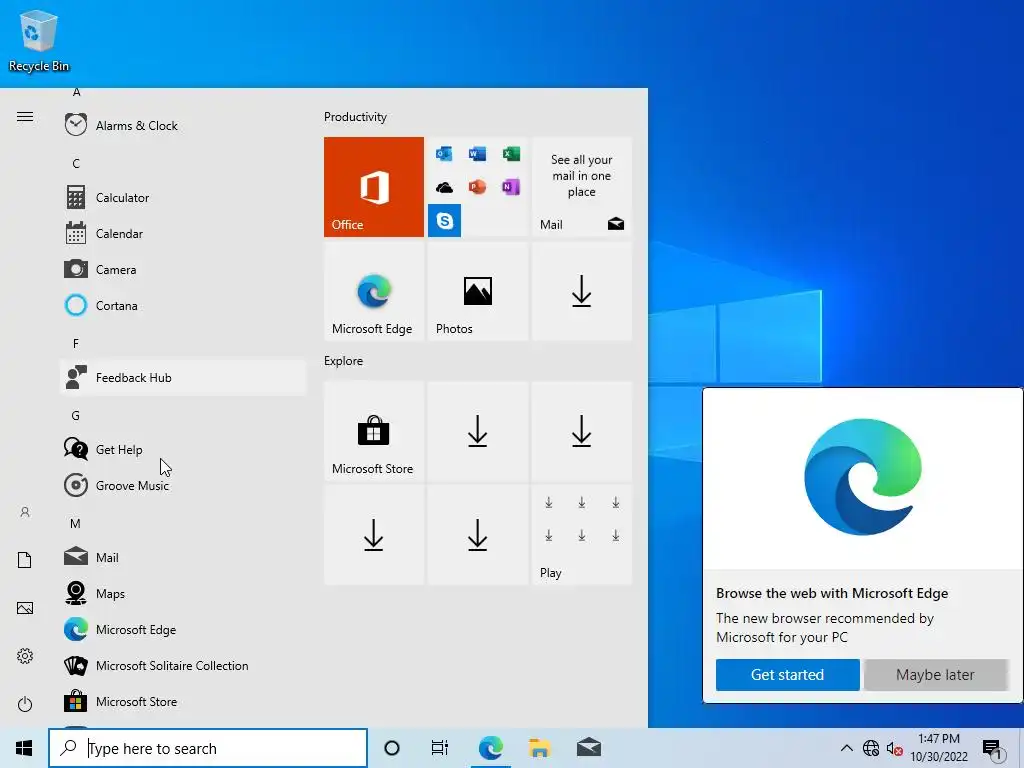Open the Skype tile

pos(444,220)
